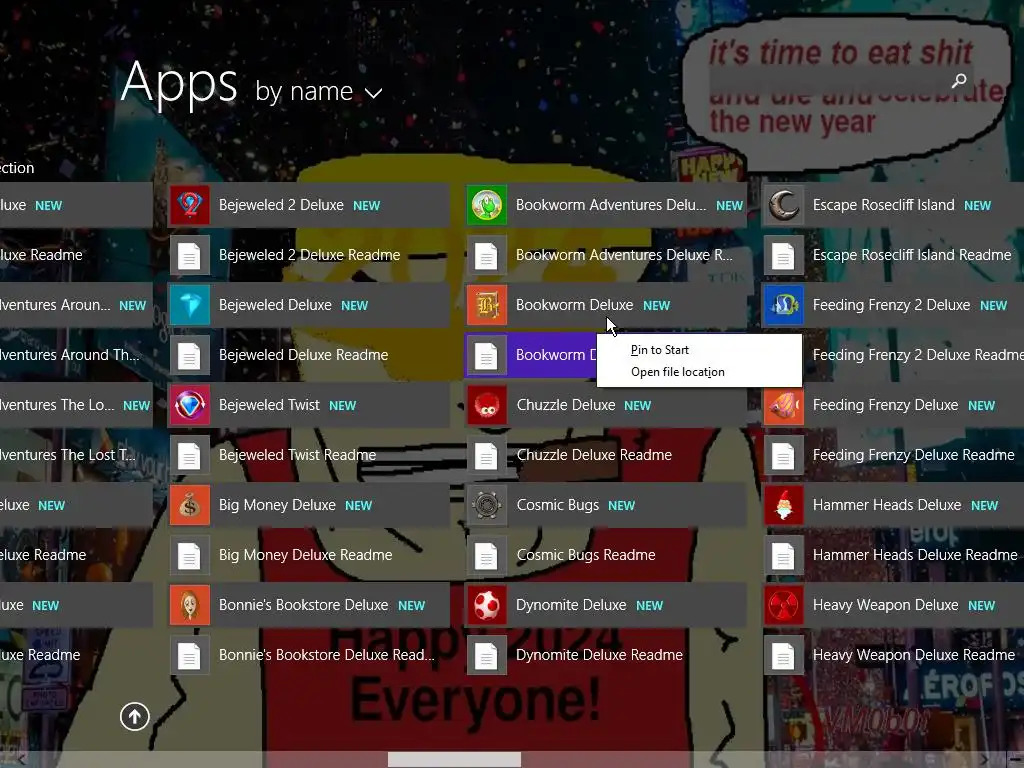
Task: Open the Bejeweled Twist gem icon
Action: [189, 405]
